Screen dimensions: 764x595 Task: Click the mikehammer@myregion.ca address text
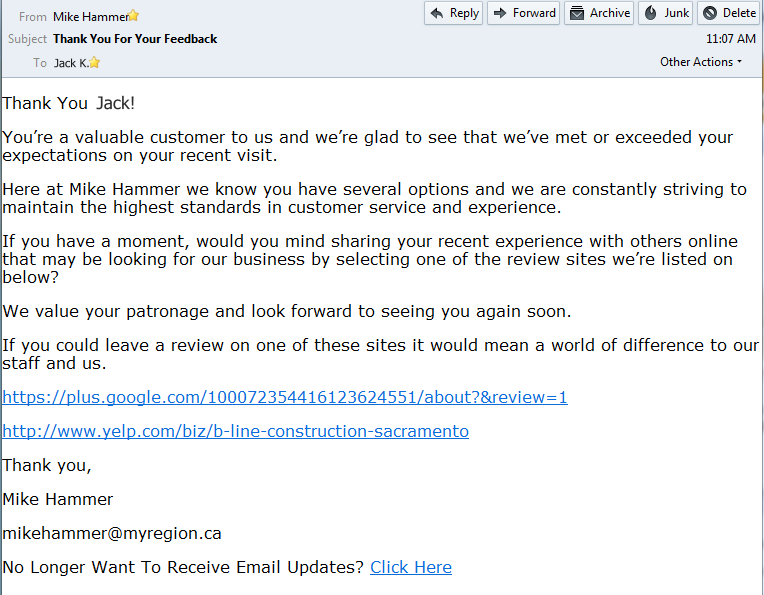(x=112, y=533)
